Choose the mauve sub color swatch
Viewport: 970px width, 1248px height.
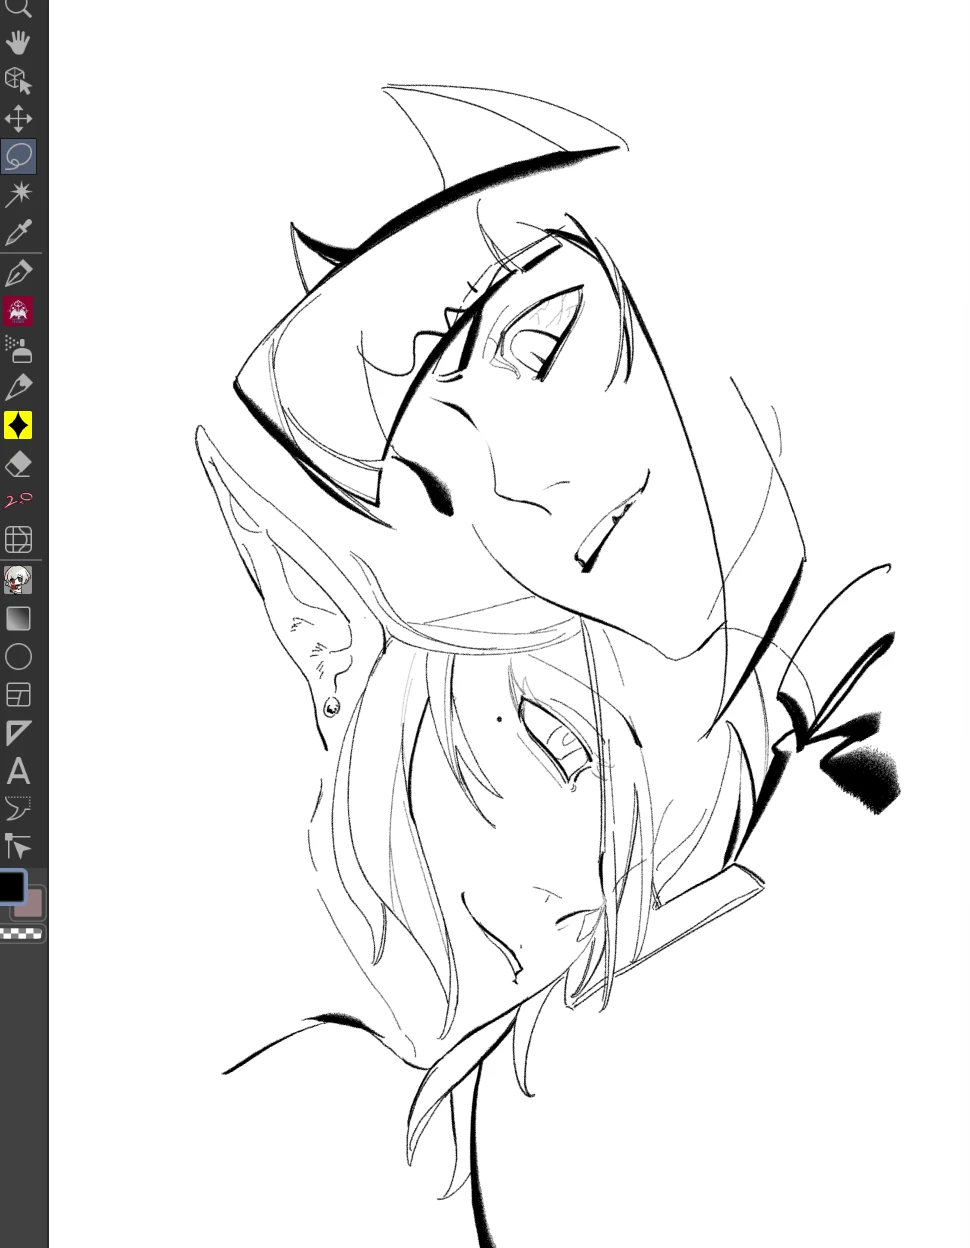pyautogui.click(x=33, y=904)
